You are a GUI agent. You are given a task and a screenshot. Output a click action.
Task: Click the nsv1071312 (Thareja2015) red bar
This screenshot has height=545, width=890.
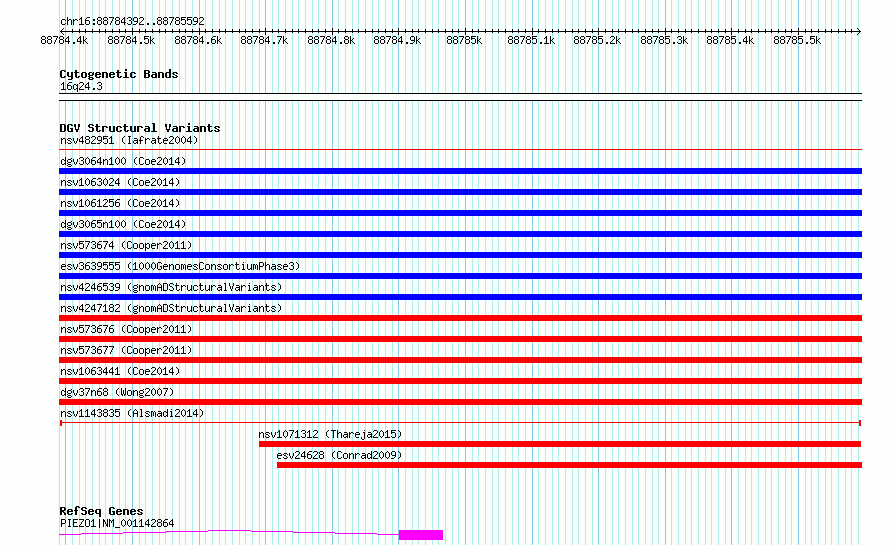pyautogui.click(x=560, y=444)
